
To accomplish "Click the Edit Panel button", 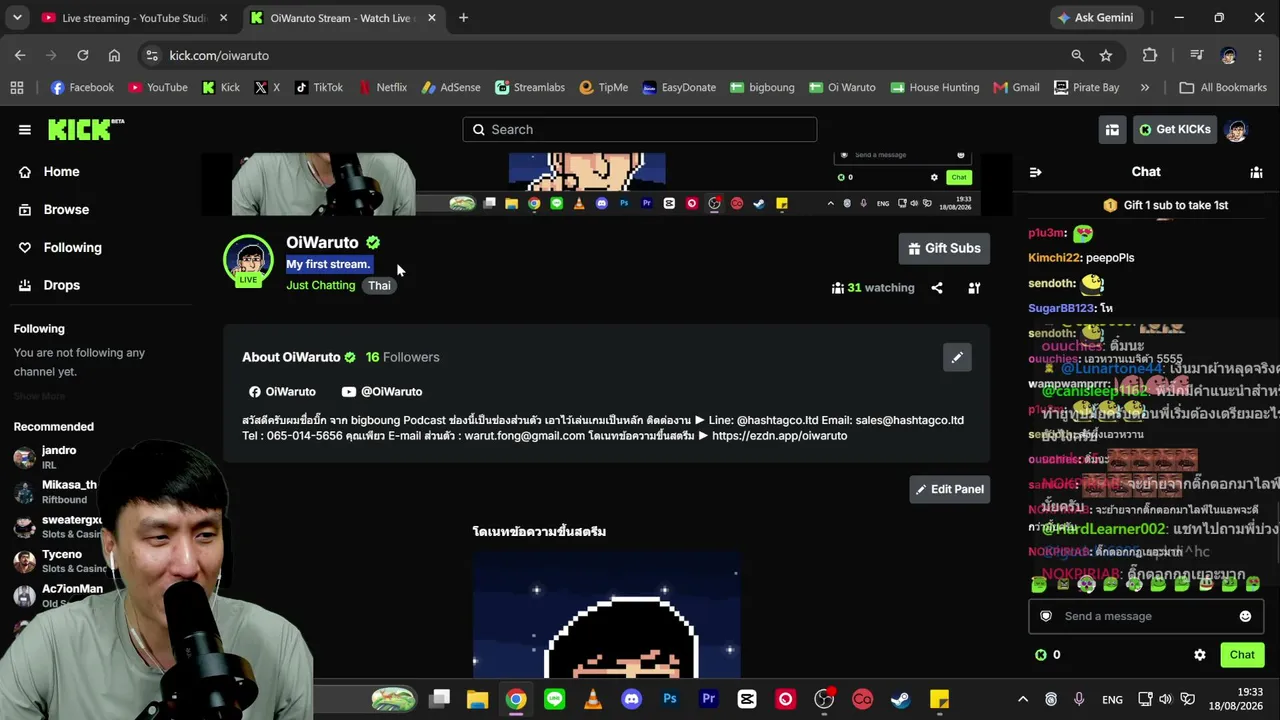I will 949,489.
